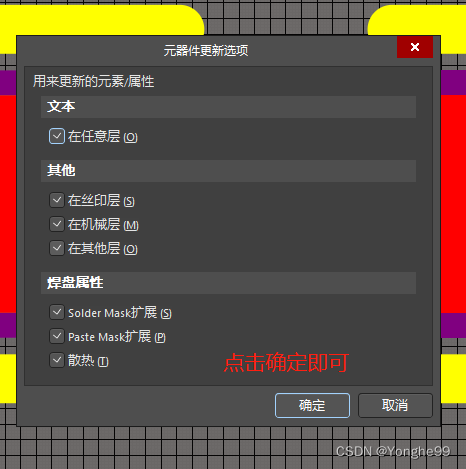Click the 用来更新的元素/属性 group label
The image size is (466, 469).
[x=93, y=81]
